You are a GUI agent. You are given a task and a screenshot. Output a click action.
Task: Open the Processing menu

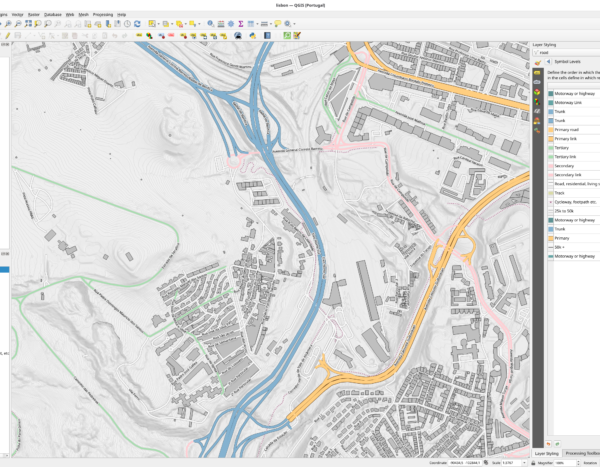tap(103, 15)
